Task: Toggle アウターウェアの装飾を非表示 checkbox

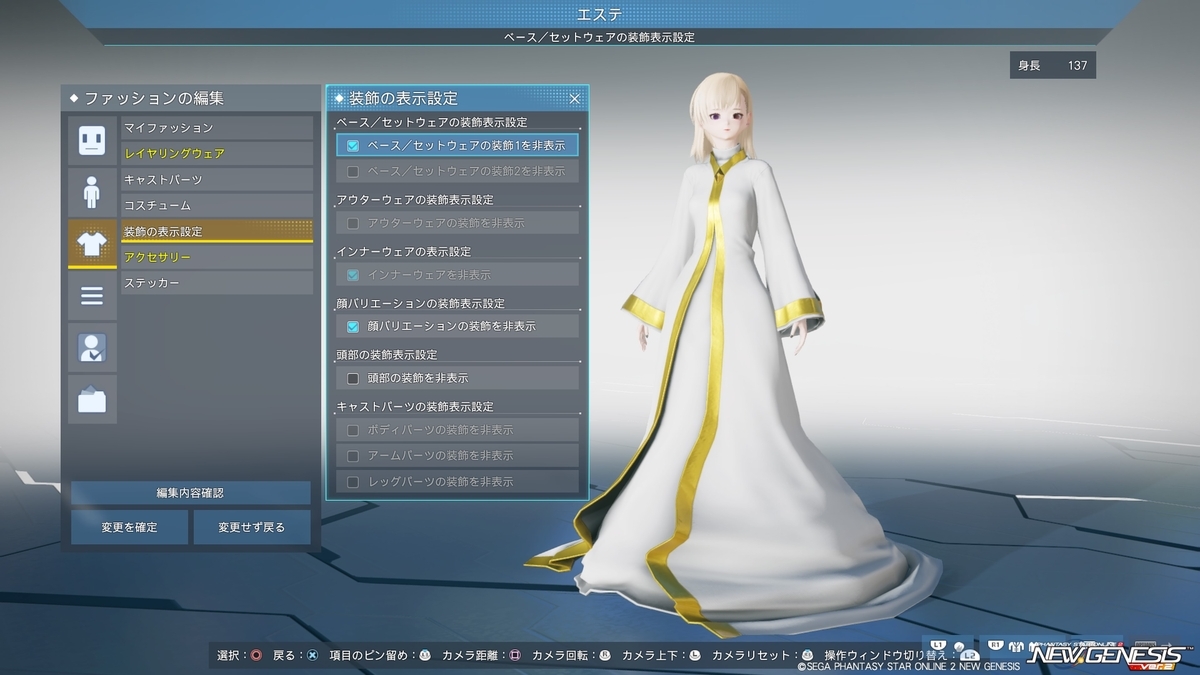Action: (352, 223)
